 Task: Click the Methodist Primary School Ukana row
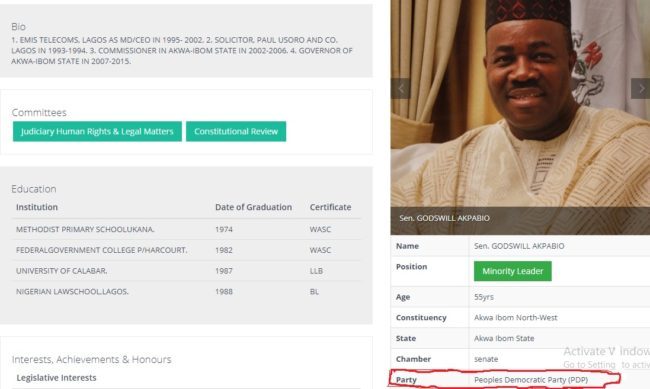[x=187, y=229]
